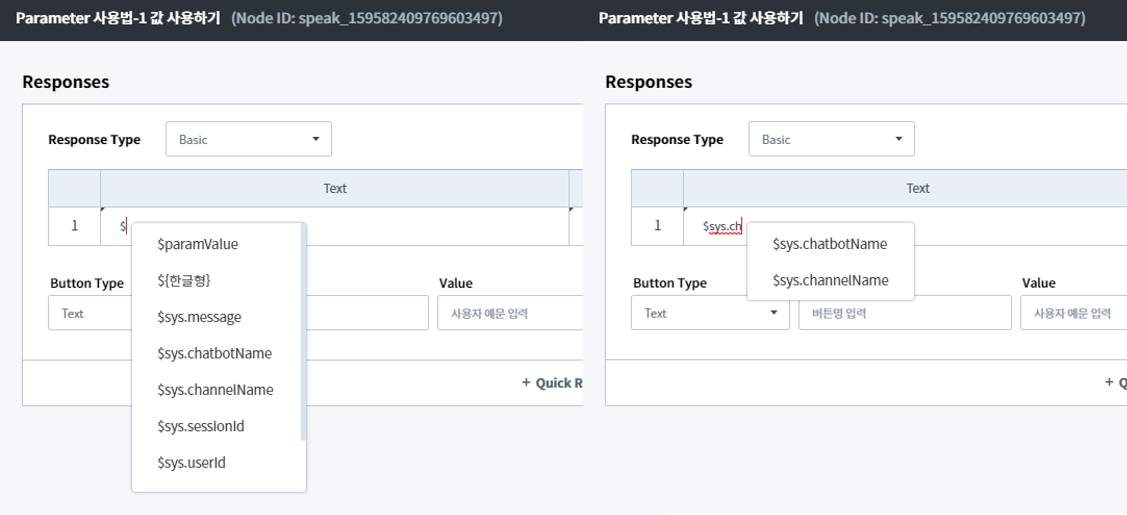The height and width of the screenshot is (515, 1127).
Task: Select $paramValue from the autocomplete list
Action: [x=198, y=244]
